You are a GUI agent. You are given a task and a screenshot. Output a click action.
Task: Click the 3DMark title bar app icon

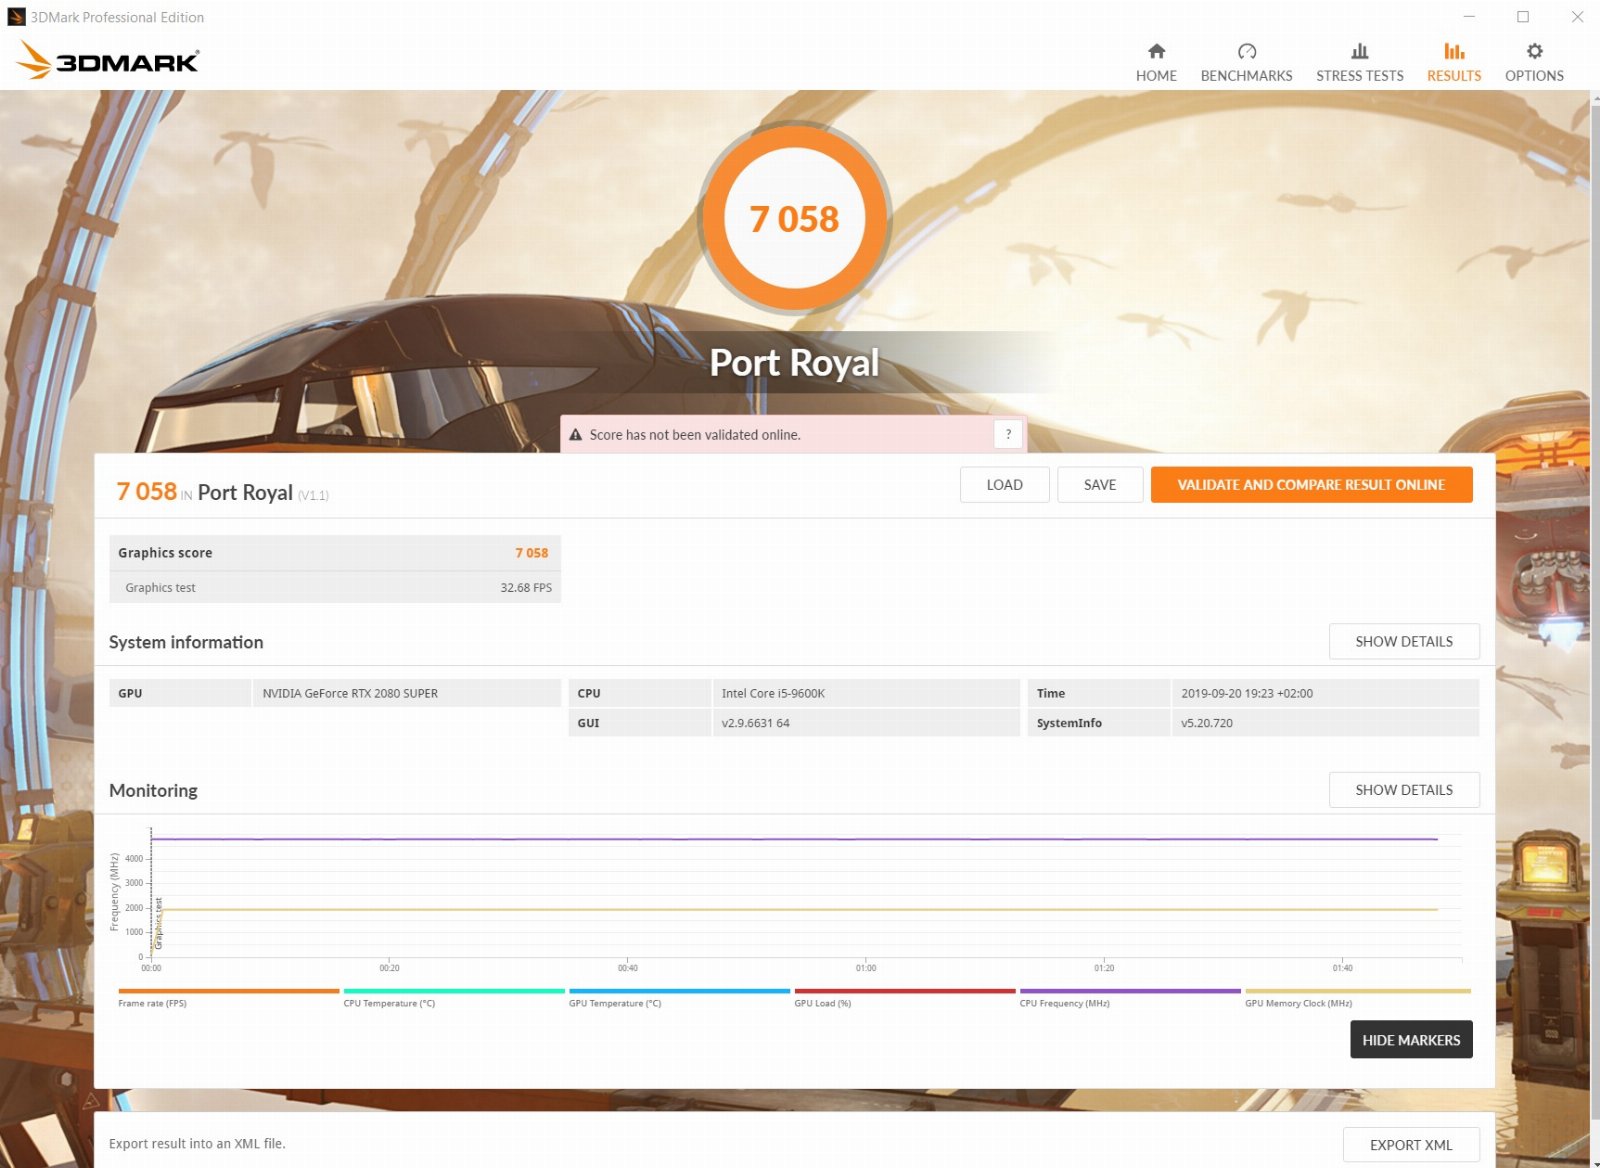click(x=16, y=17)
